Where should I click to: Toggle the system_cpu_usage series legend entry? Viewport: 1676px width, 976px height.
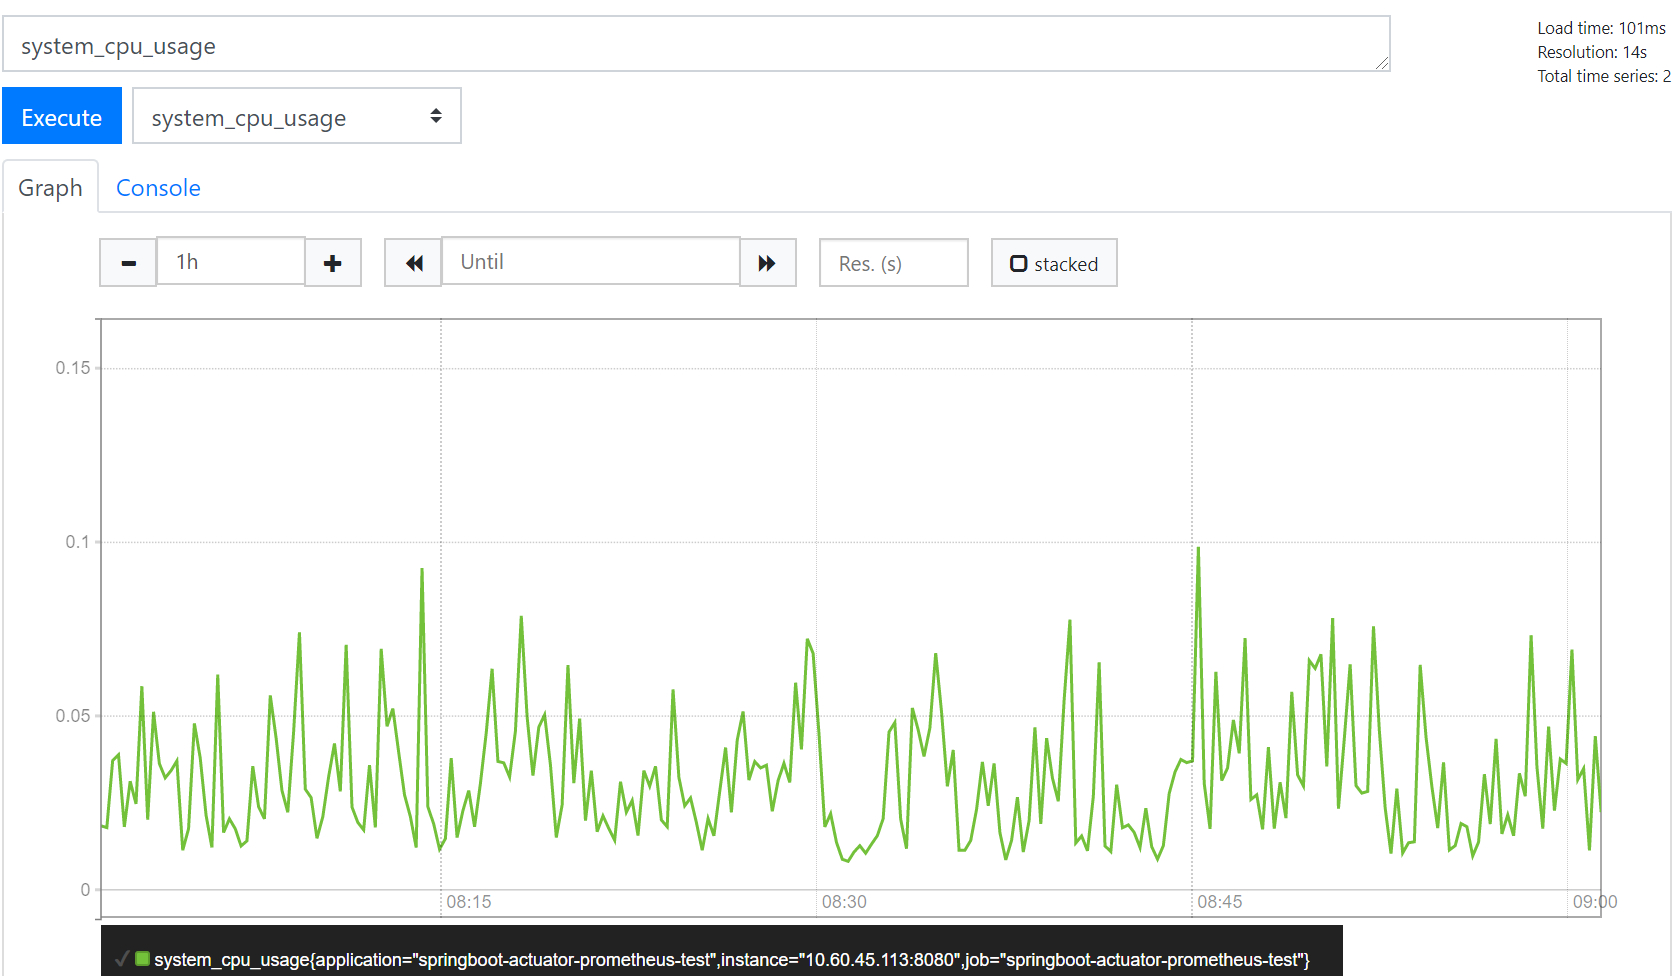tap(722, 959)
